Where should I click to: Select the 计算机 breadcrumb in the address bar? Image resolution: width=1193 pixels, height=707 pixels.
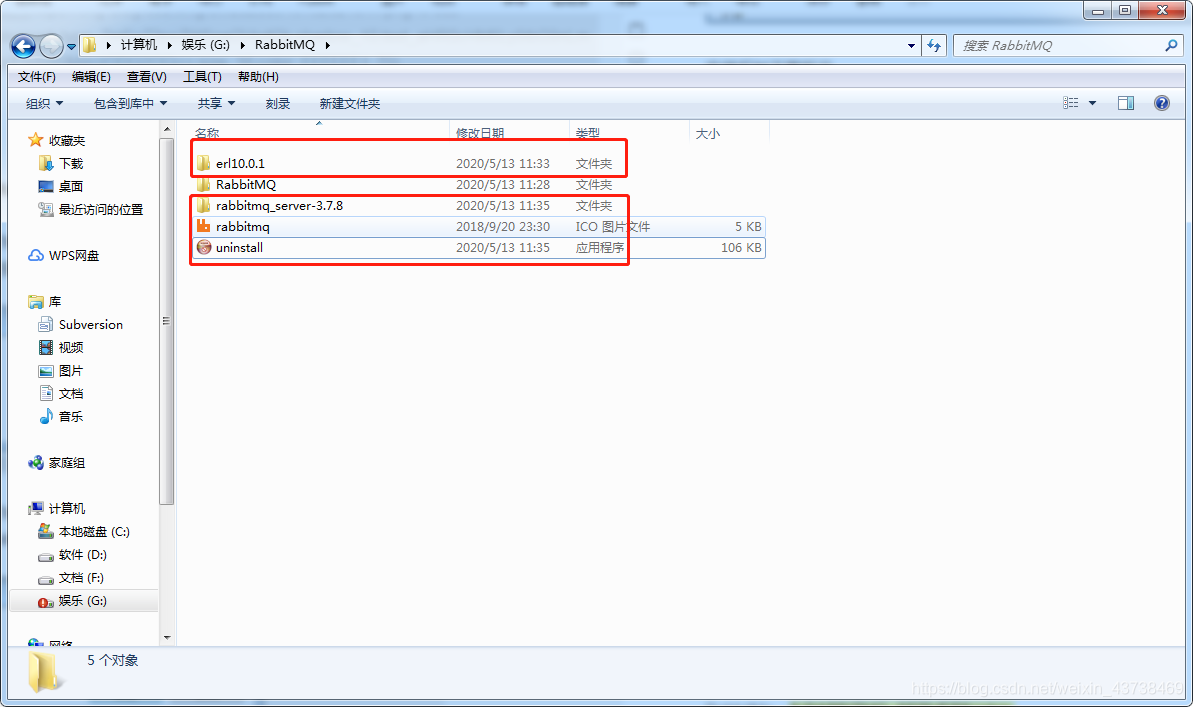(x=138, y=45)
